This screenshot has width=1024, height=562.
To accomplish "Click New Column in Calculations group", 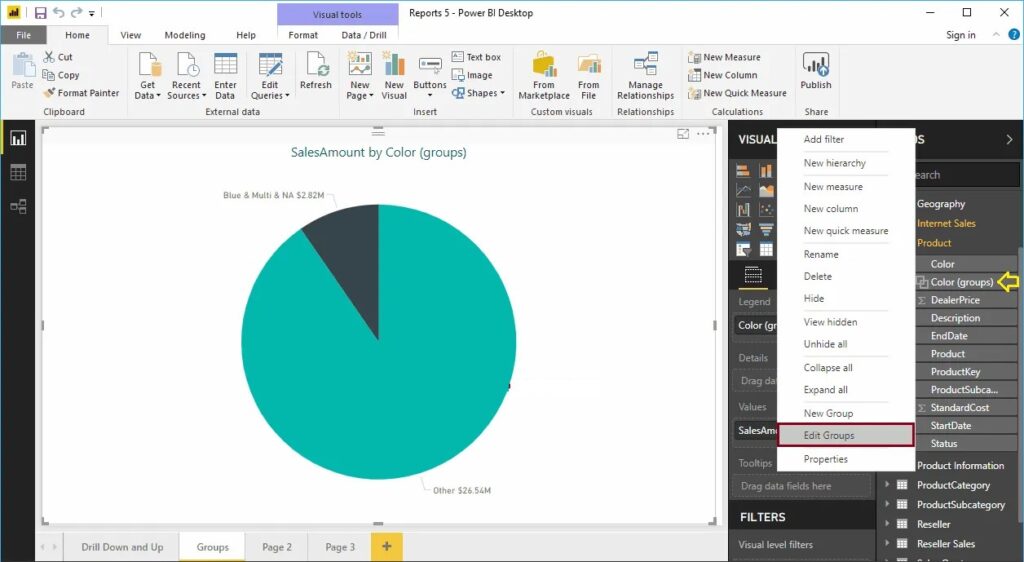I will coord(723,75).
